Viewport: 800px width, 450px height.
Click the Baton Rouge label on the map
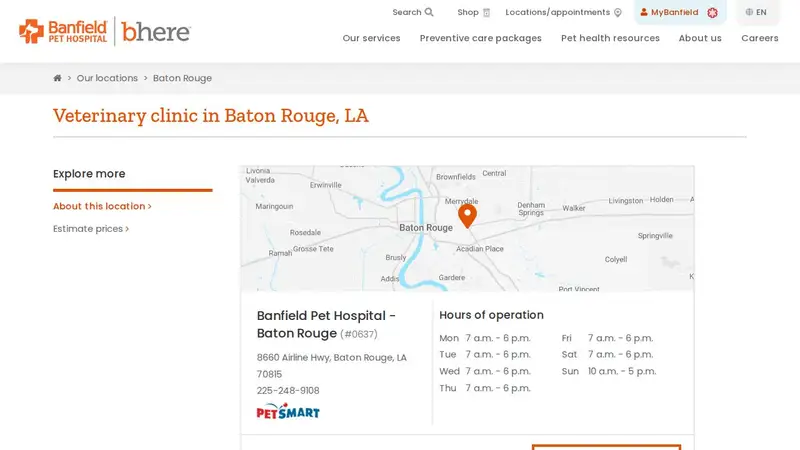point(426,228)
